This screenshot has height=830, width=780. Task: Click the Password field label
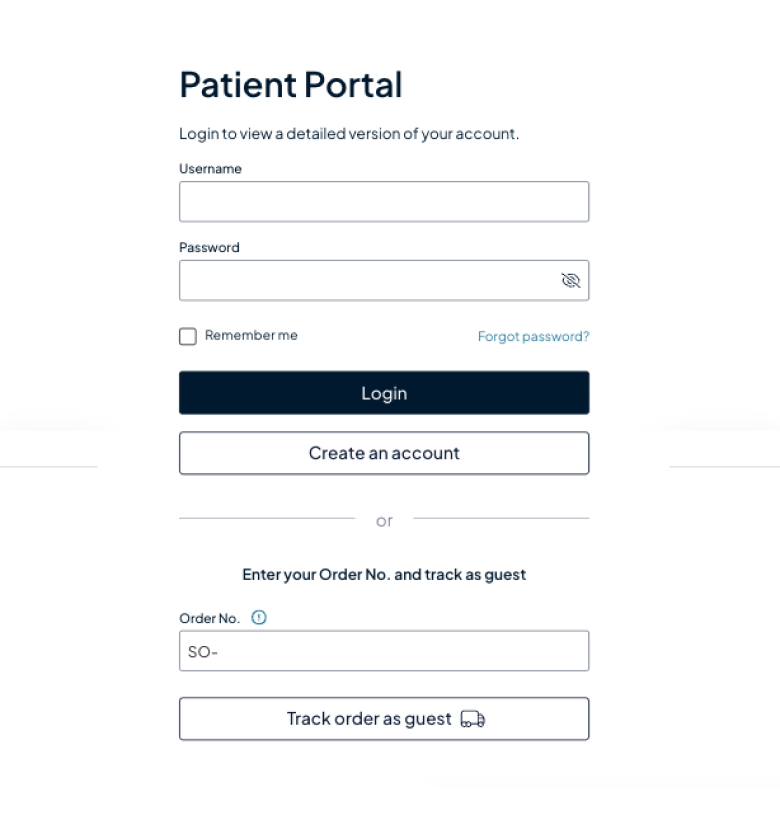click(x=209, y=248)
